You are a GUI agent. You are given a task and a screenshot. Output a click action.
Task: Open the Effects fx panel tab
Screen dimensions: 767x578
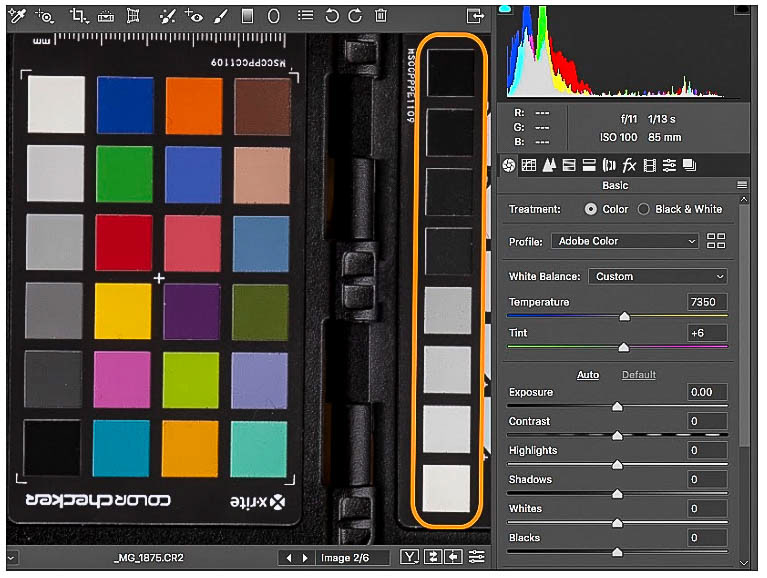629,166
